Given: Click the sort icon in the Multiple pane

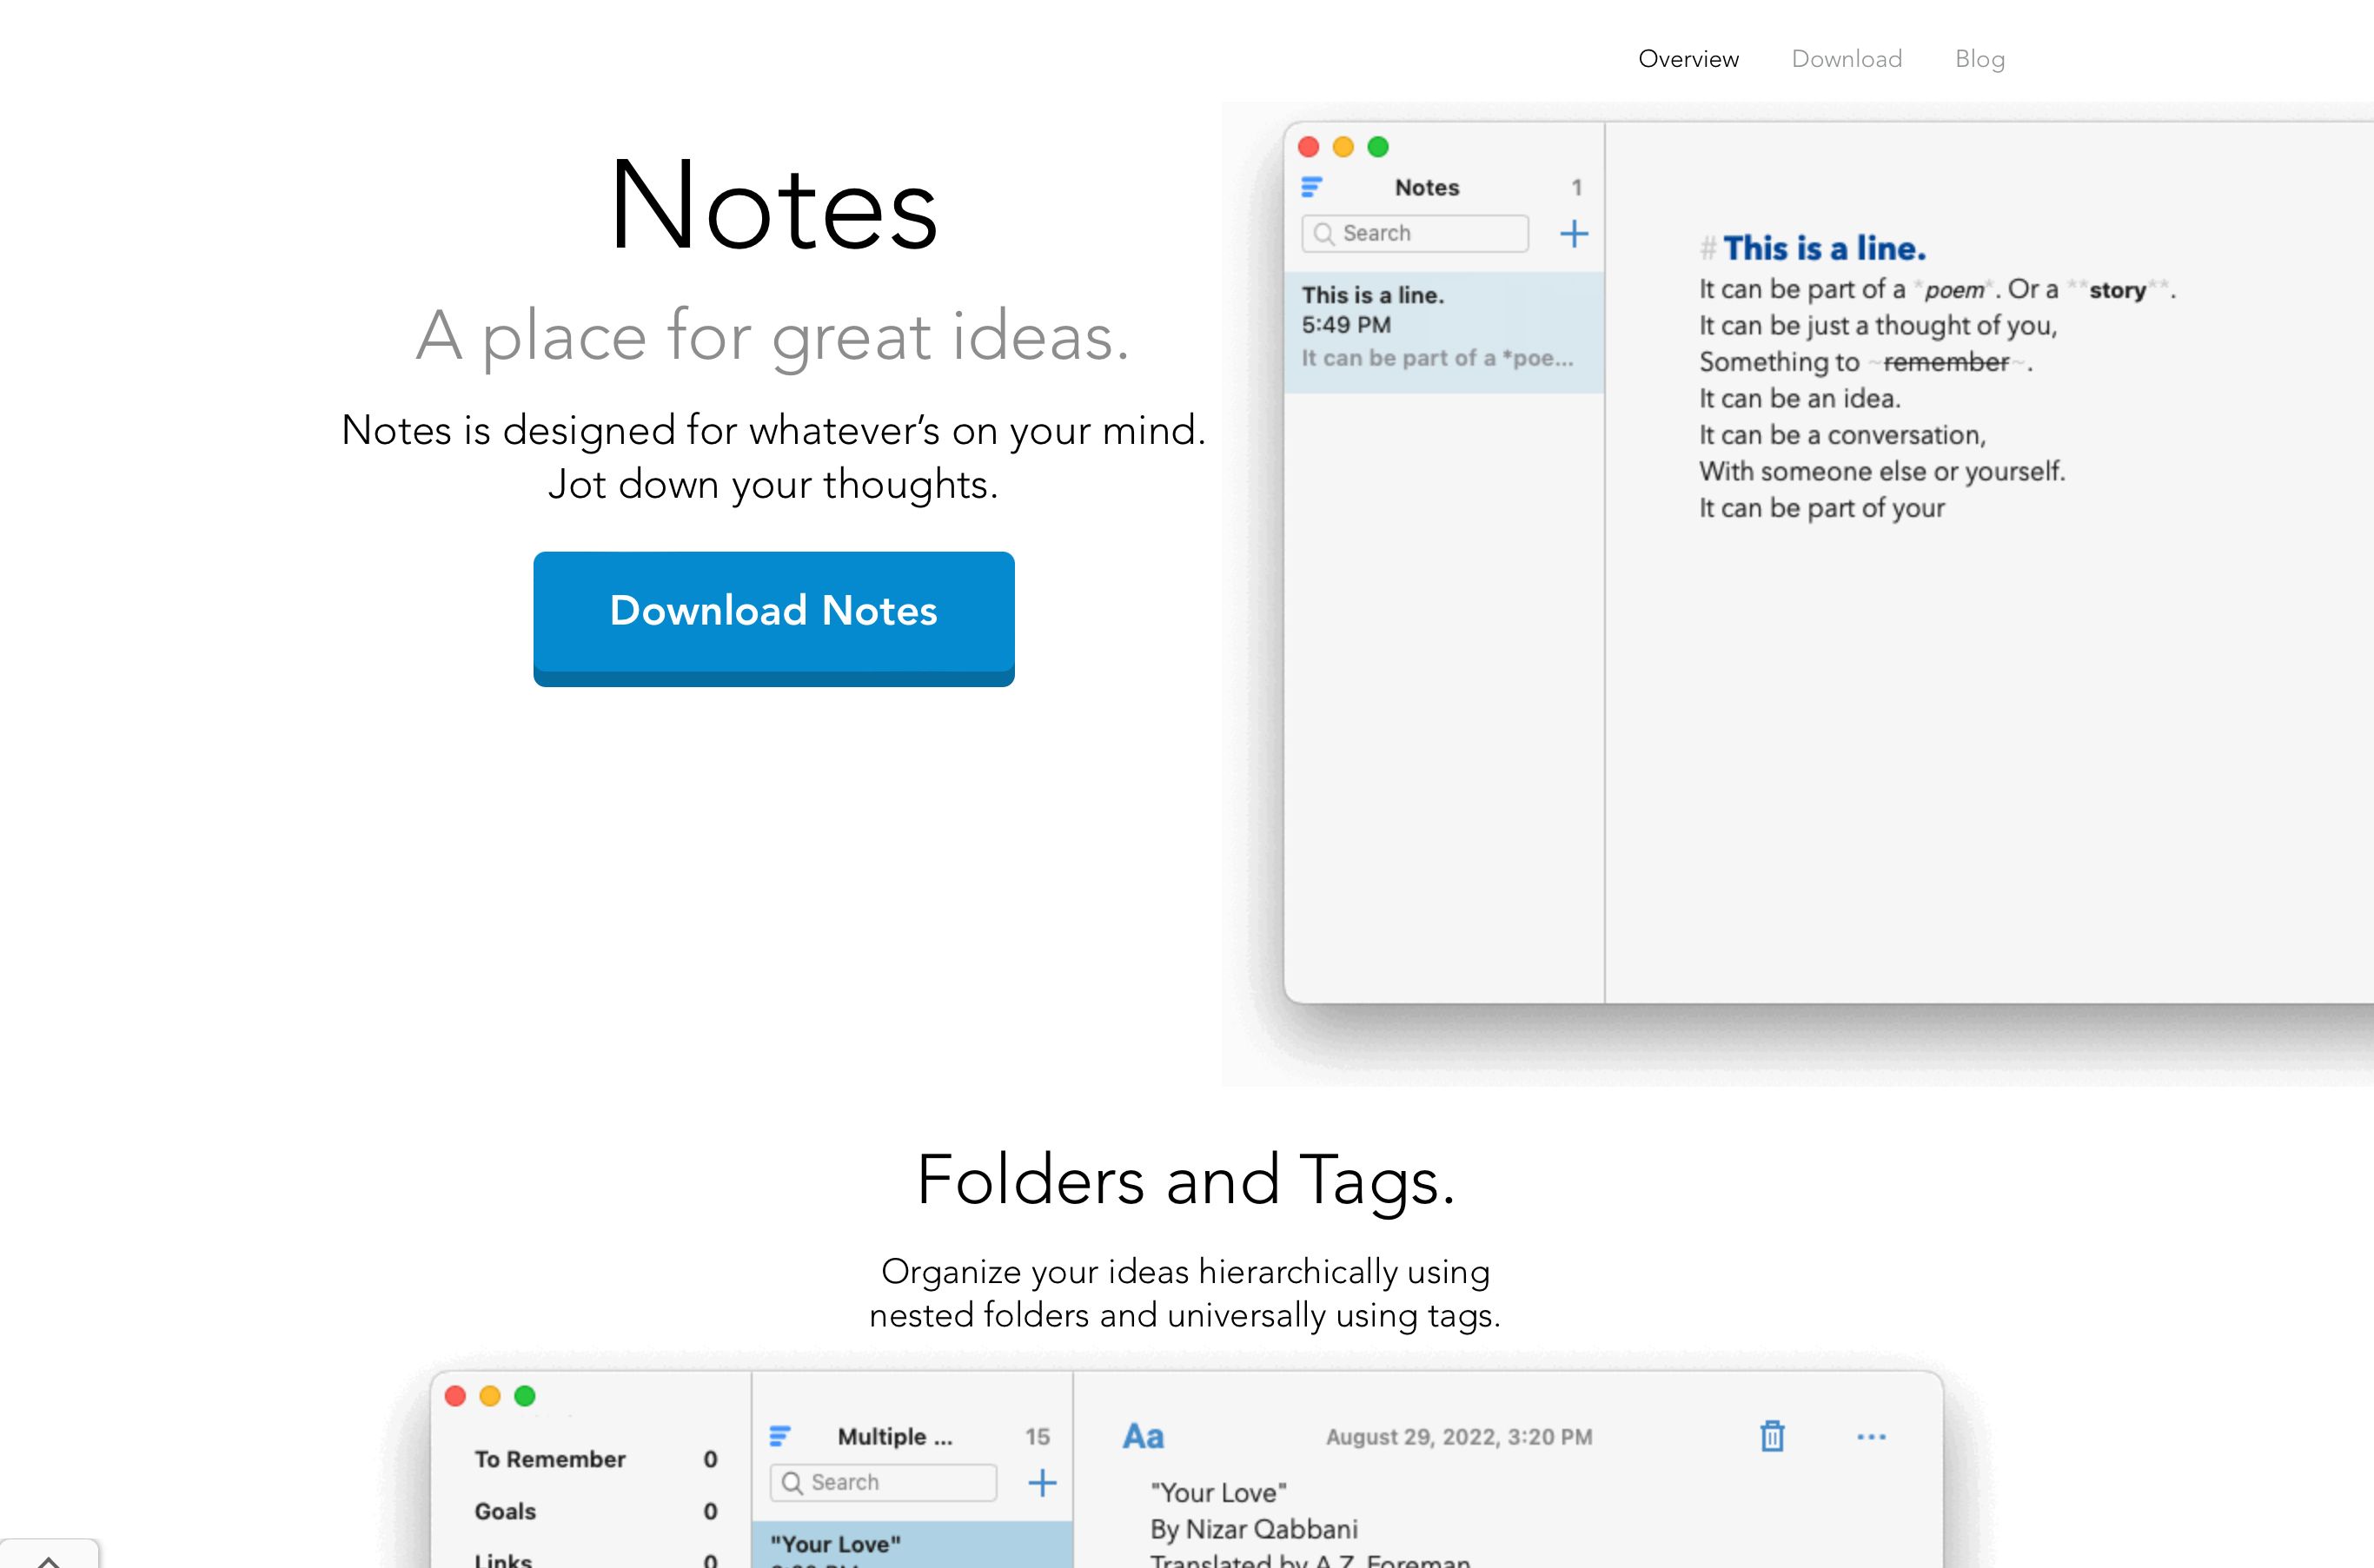Looking at the screenshot, I should (779, 1435).
